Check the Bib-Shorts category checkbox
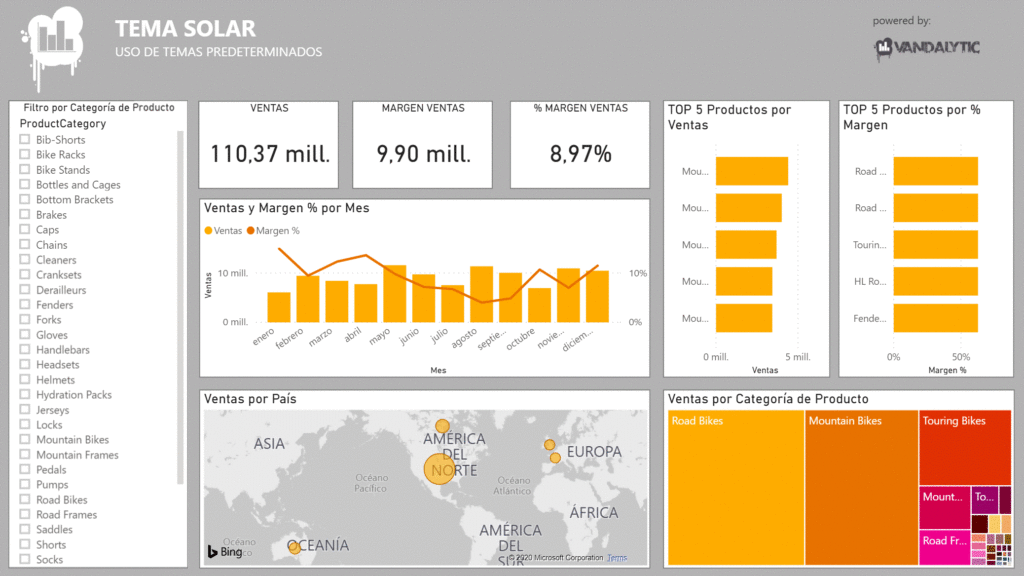1024x576 pixels. pyautogui.click(x=25, y=139)
